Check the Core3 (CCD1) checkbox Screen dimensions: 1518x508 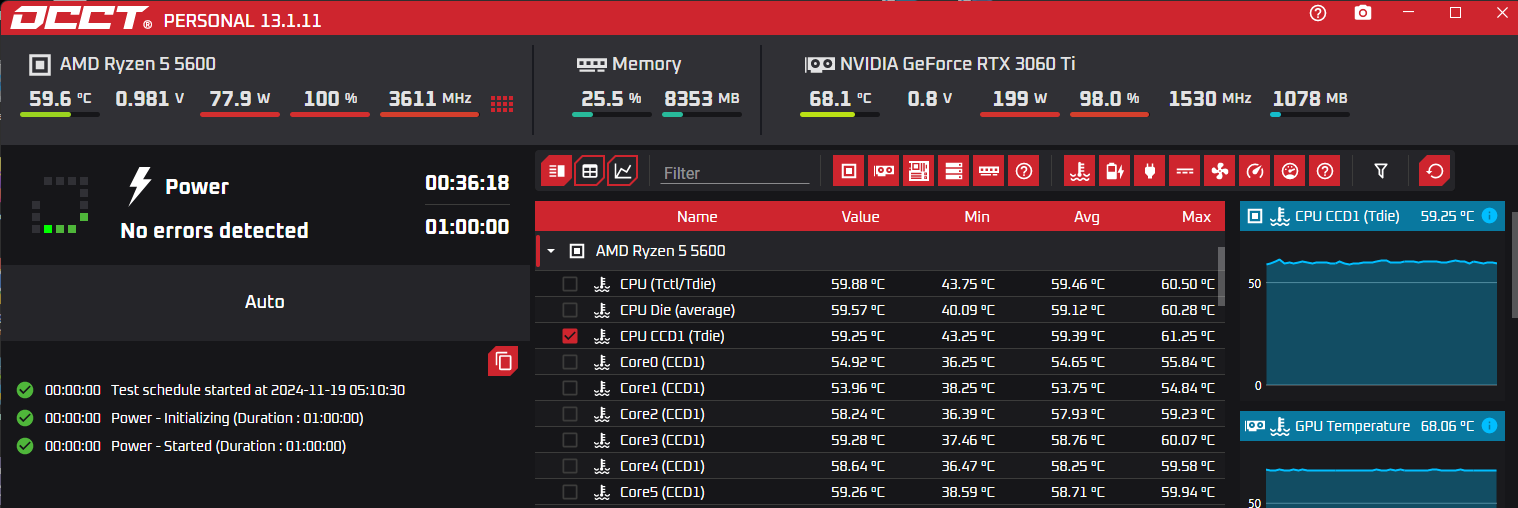pos(570,440)
